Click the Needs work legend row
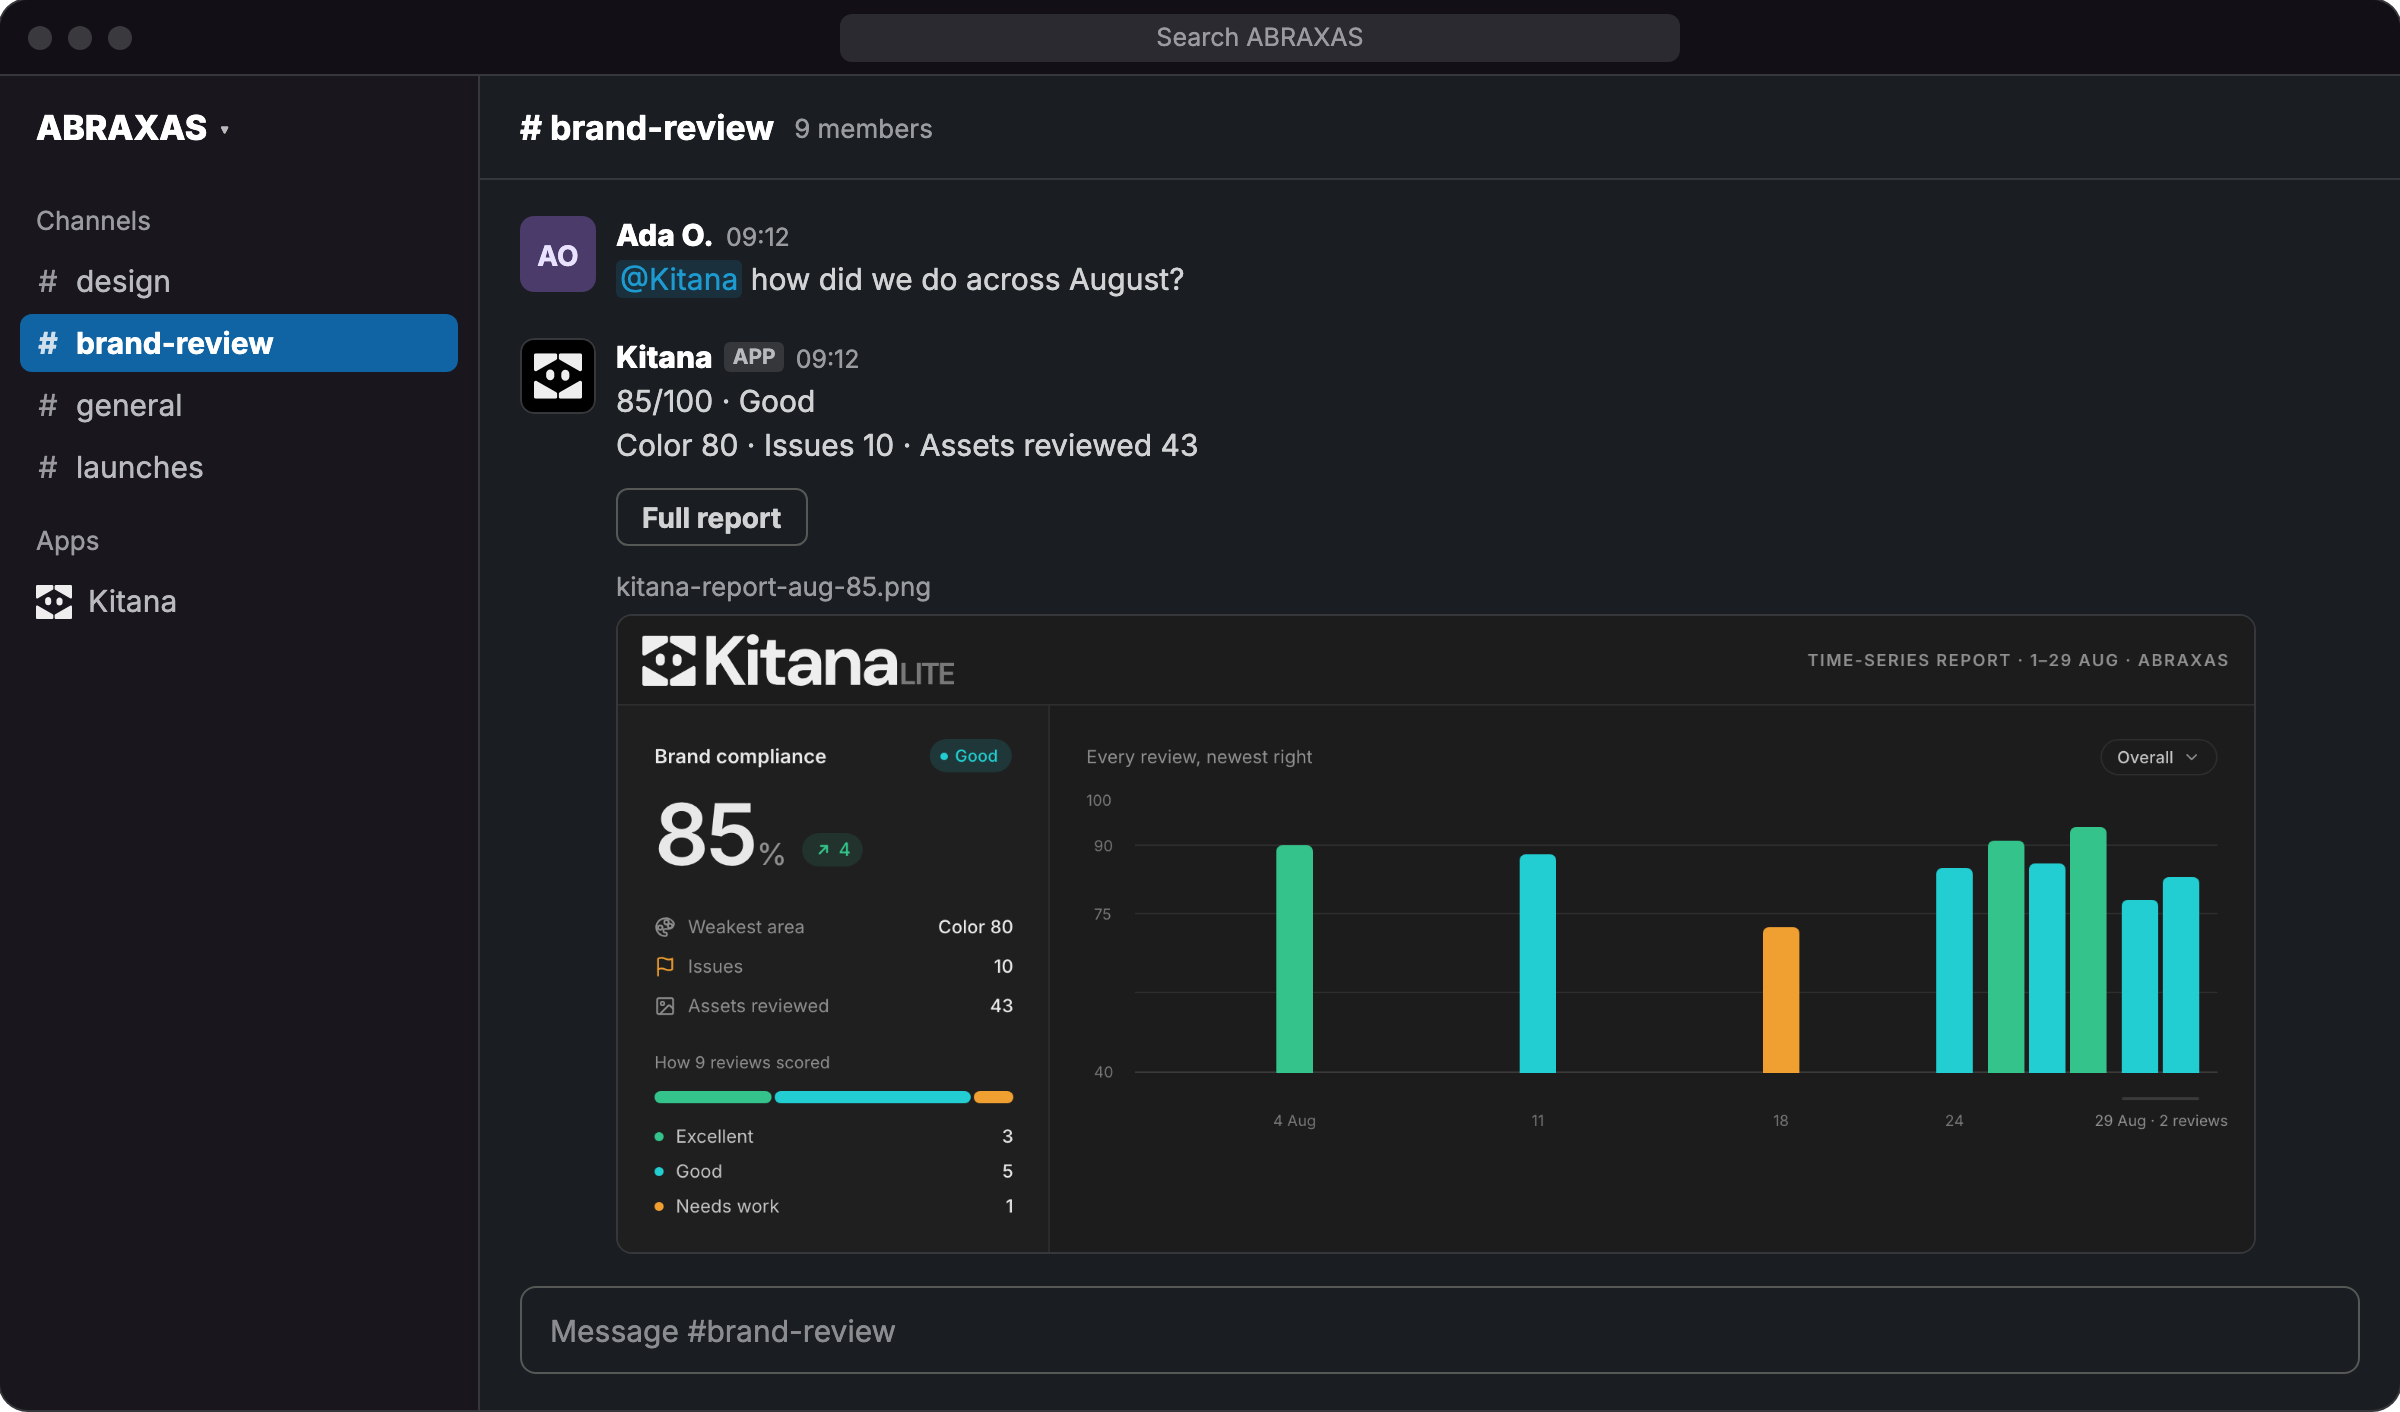This screenshot has height=1412, width=2400. (834, 1206)
